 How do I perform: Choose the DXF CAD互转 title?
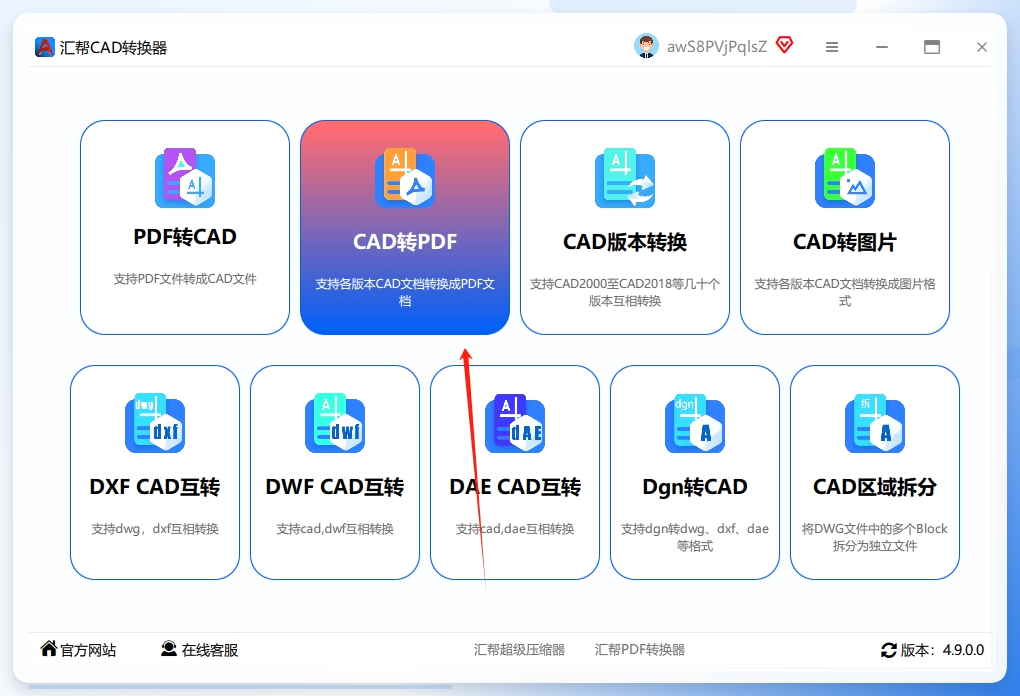(155, 487)
